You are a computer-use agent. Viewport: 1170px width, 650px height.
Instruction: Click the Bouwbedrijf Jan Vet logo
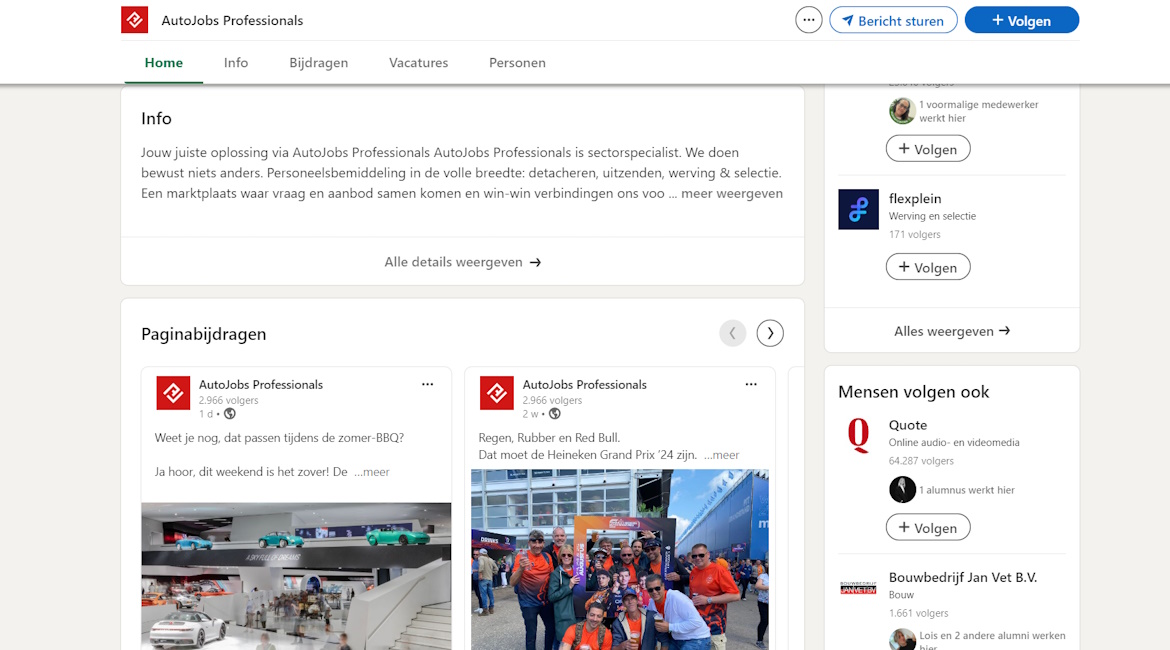(858, 588)
